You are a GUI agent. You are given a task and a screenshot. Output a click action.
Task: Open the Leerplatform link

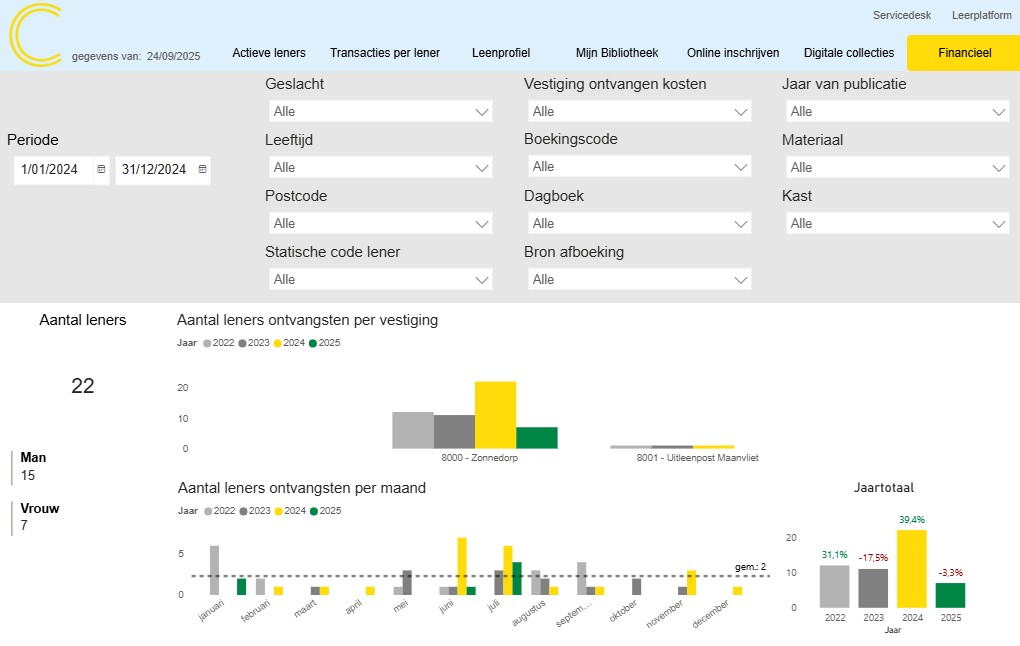tap(982, 15)
